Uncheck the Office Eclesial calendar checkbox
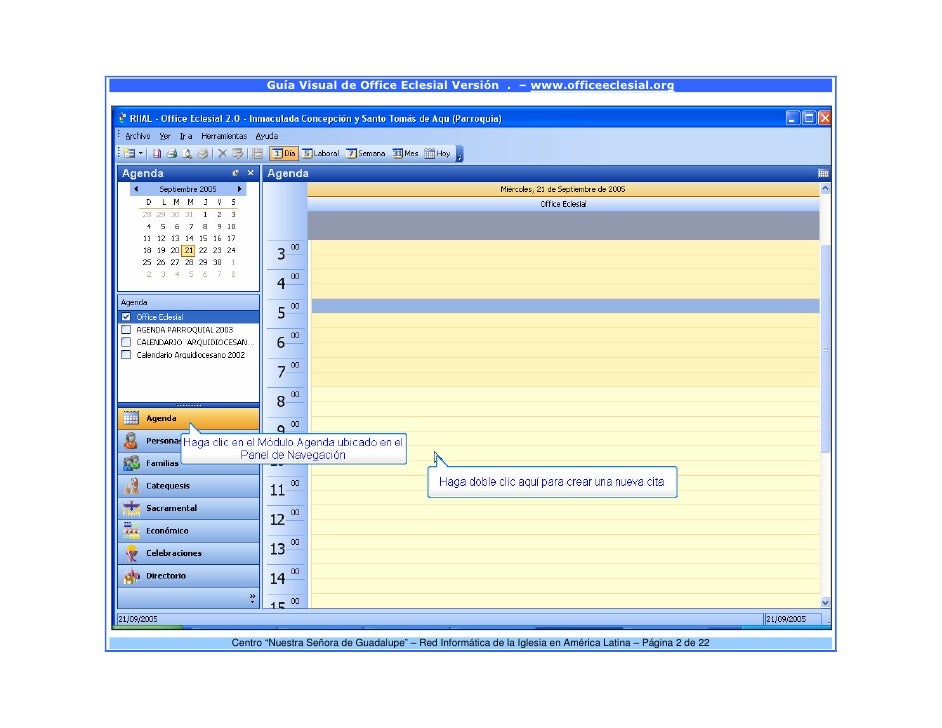Viewport: 942px width, 728px height. click(x=126, y=317)
